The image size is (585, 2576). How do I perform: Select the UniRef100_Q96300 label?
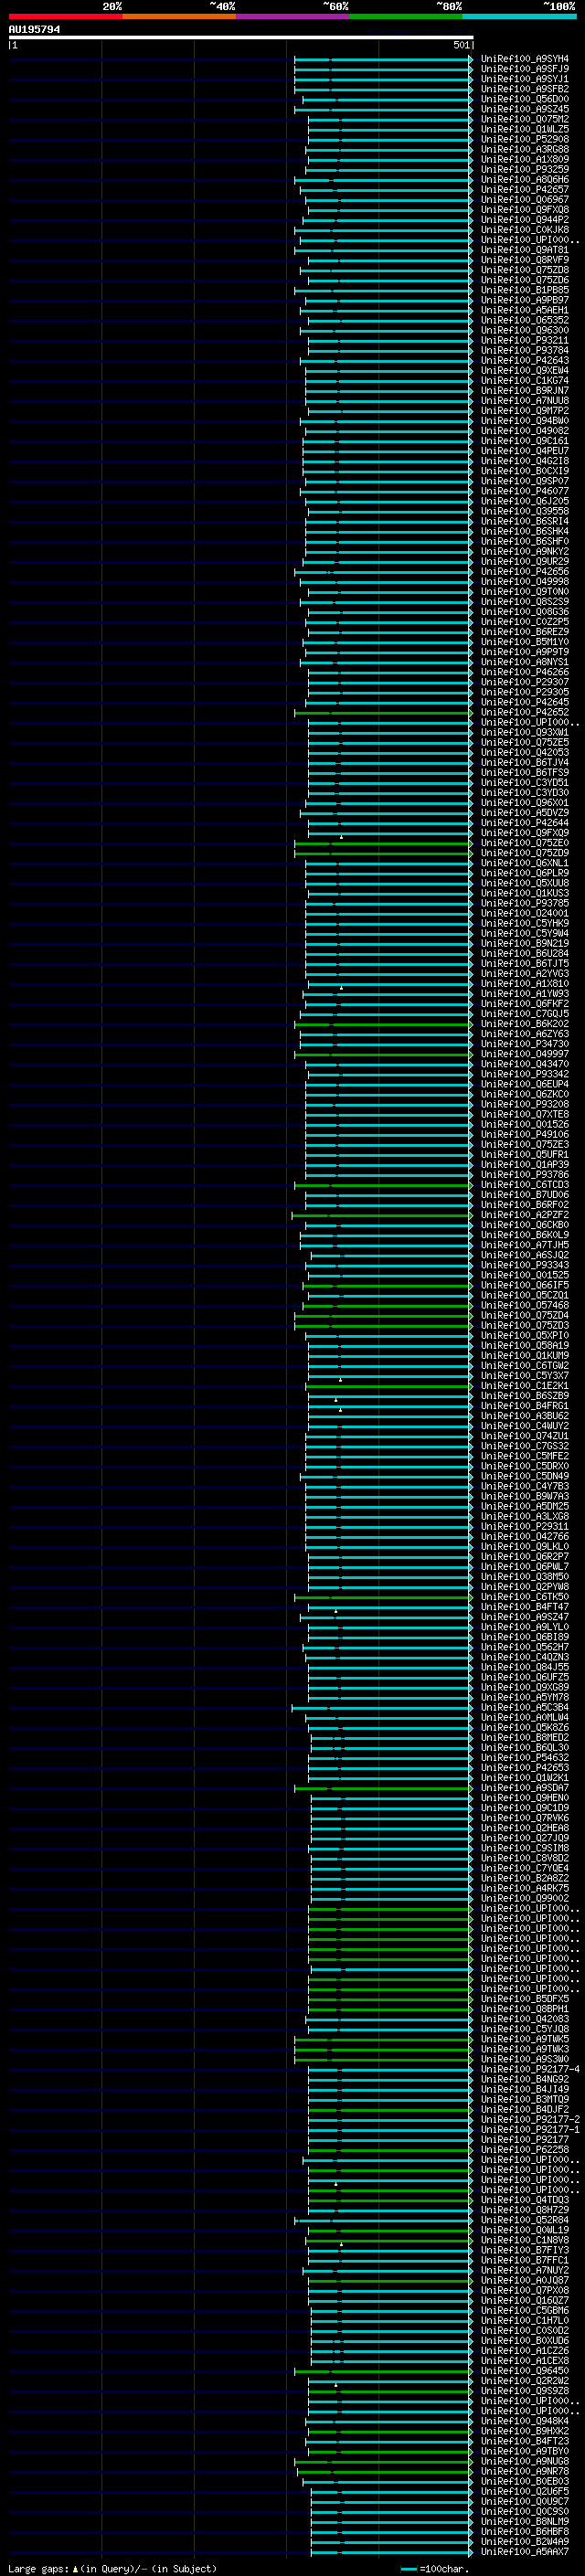click(x=524, y=330)
